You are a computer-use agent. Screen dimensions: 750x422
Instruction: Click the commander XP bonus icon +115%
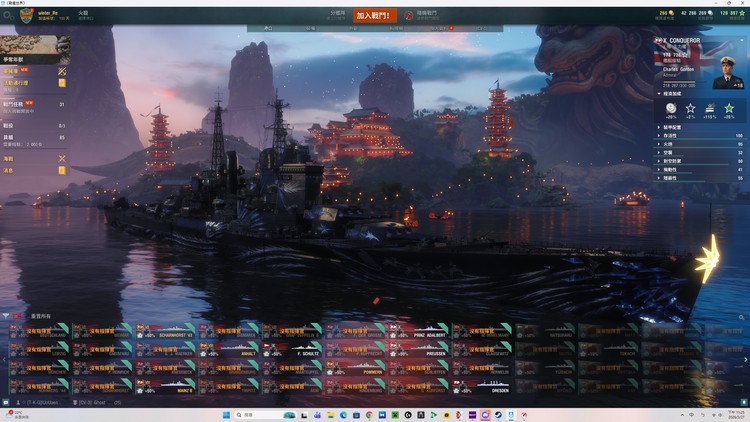point(710,108)
